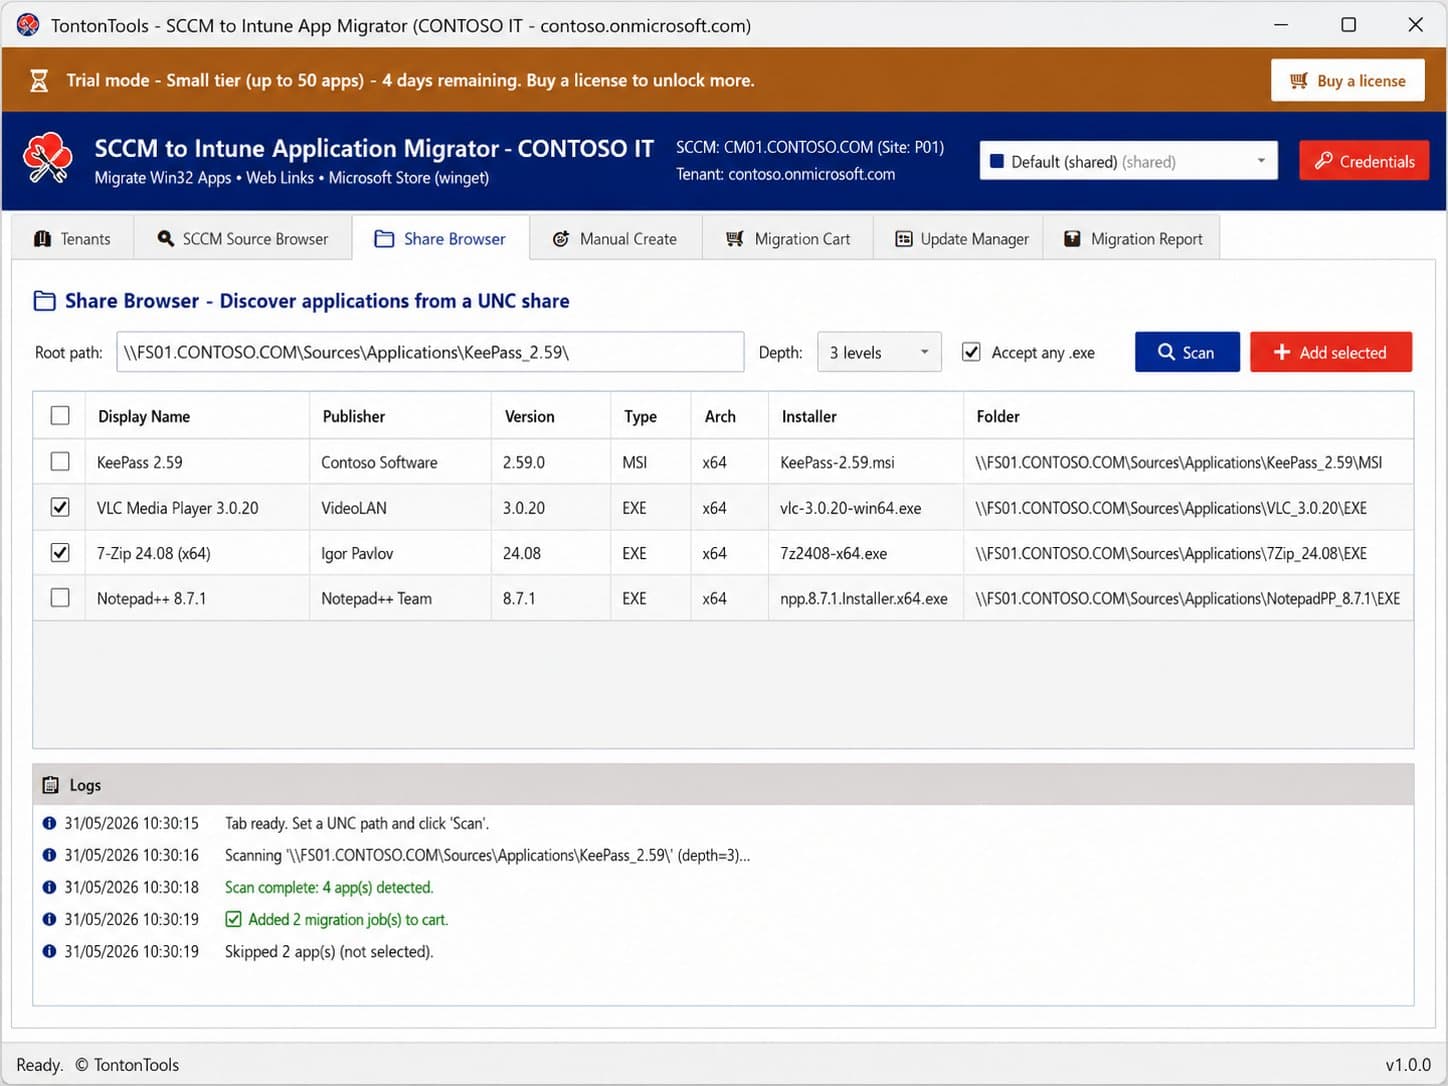Go to the Manual Create tab
Viewport: 1448px width, 1086px height.
[616, 239]
